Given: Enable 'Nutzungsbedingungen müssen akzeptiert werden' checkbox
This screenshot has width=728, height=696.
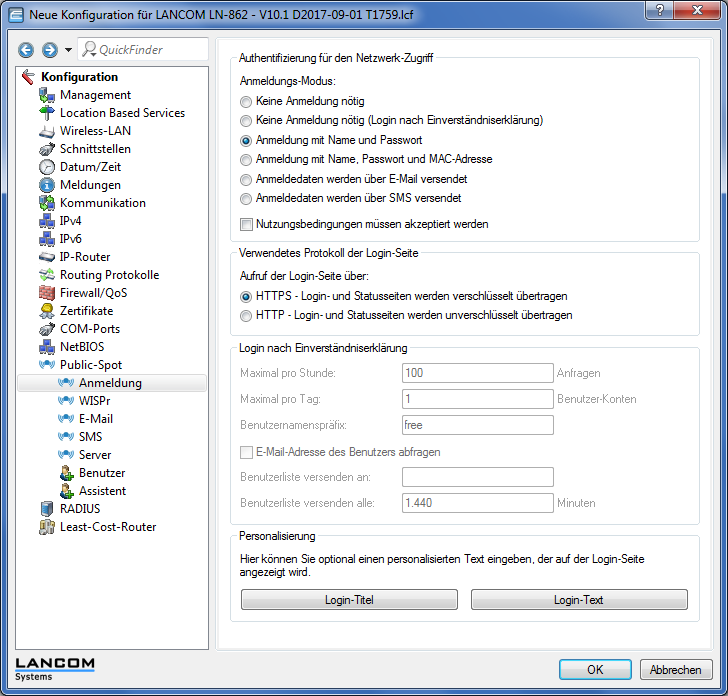Looking at the screenshot, I should [x=247, y=224].
